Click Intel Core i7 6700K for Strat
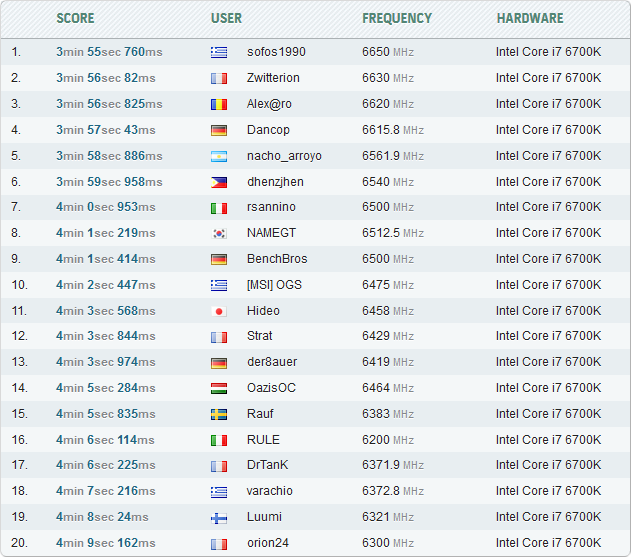The image size is (631, 557). (548, 336)
